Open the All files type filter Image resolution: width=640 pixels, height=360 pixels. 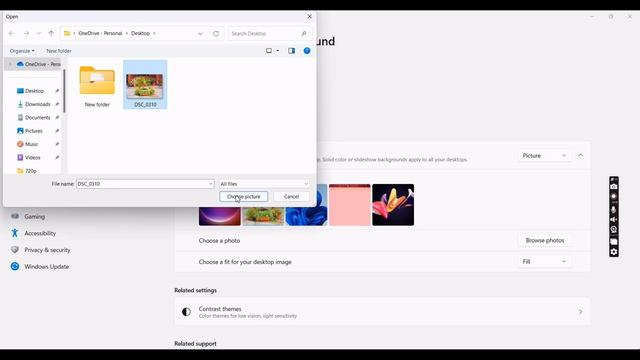point(264,184)
